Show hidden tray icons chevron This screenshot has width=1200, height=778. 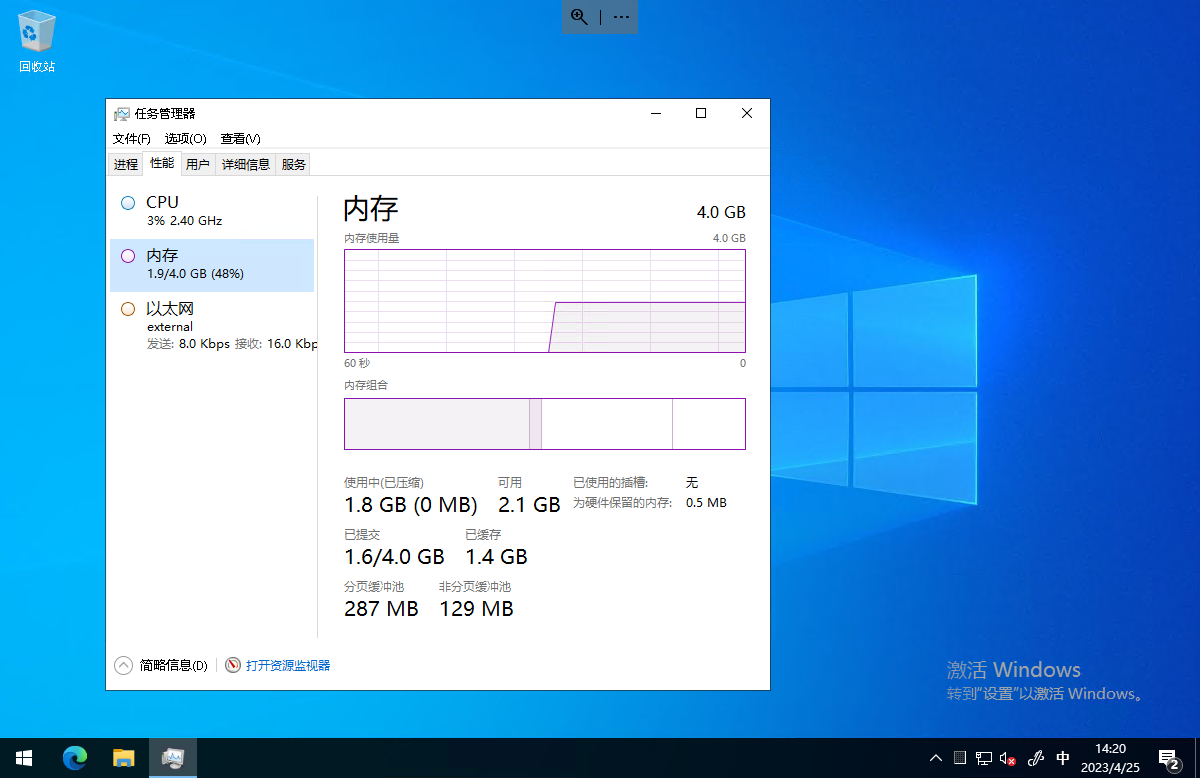coord(936,758)
